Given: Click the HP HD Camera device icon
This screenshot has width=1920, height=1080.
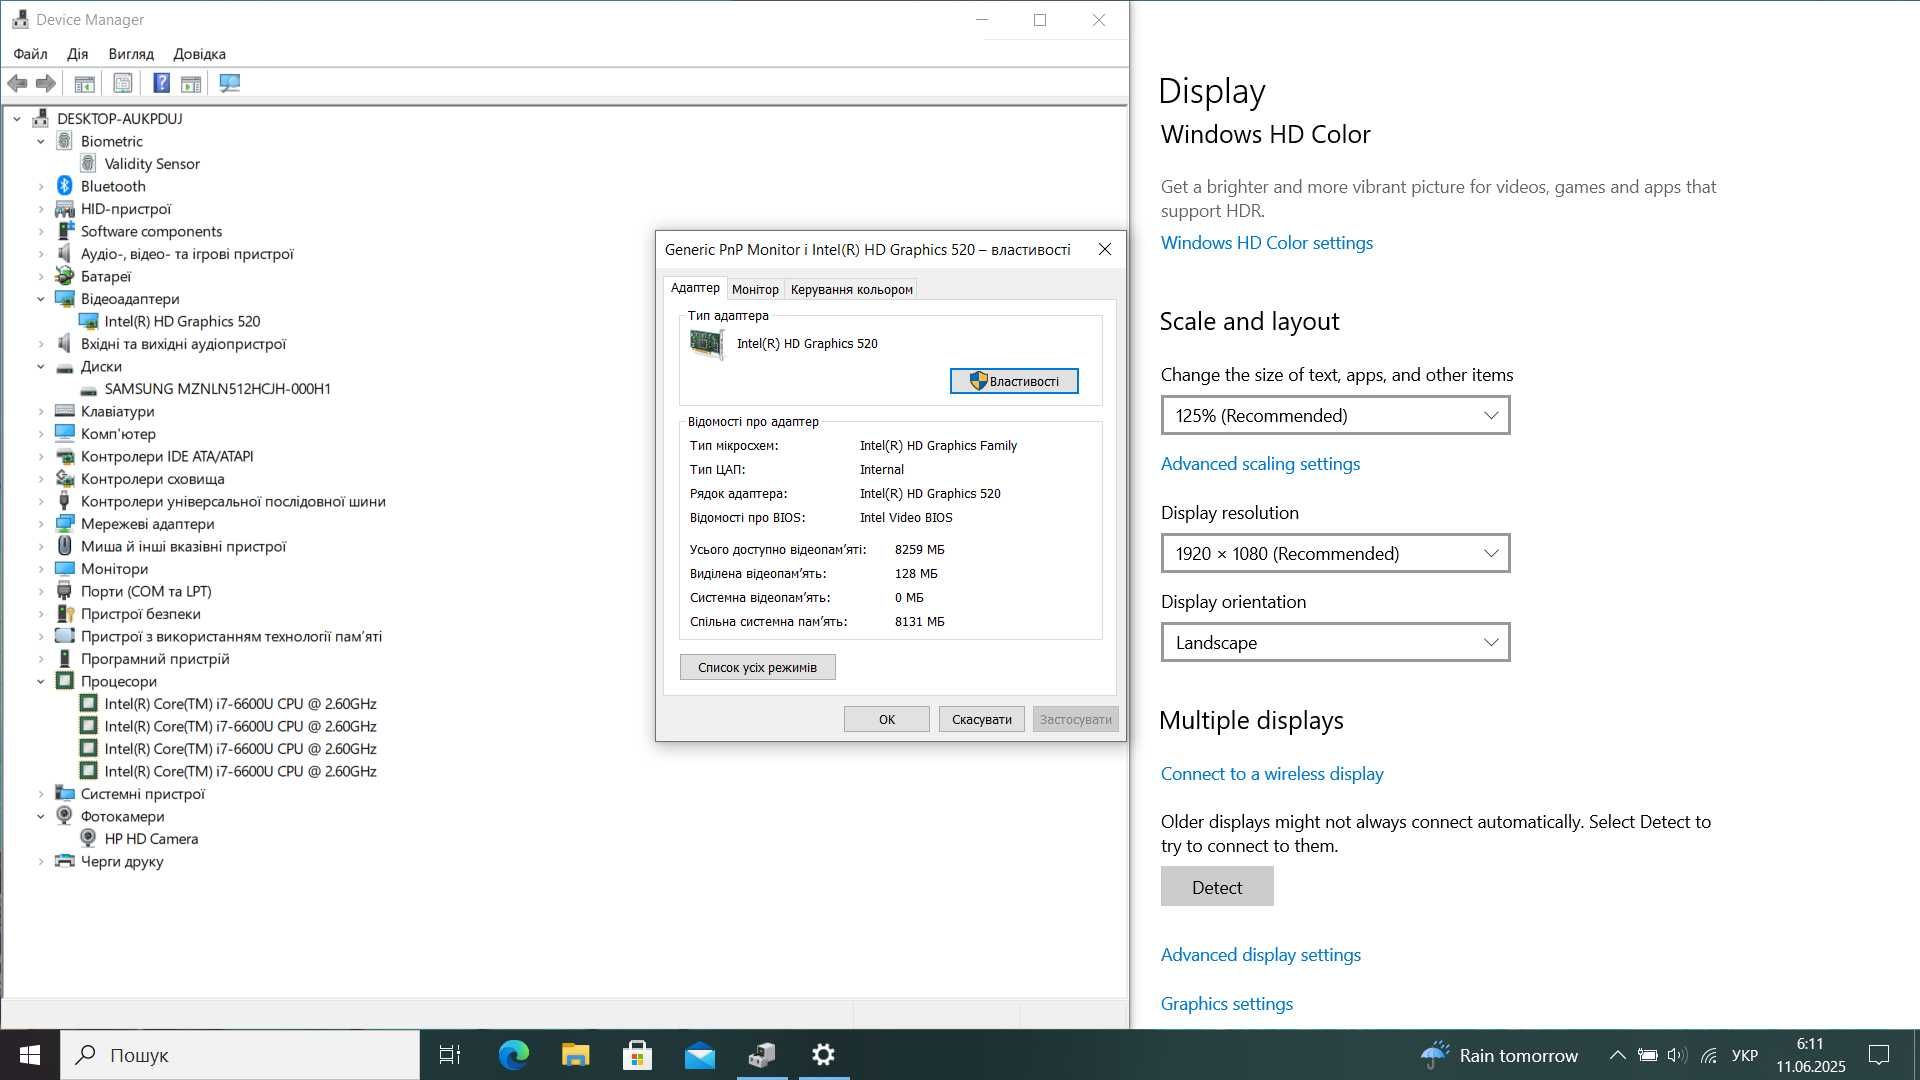Looking at the screenshot, I should point(88,838).
